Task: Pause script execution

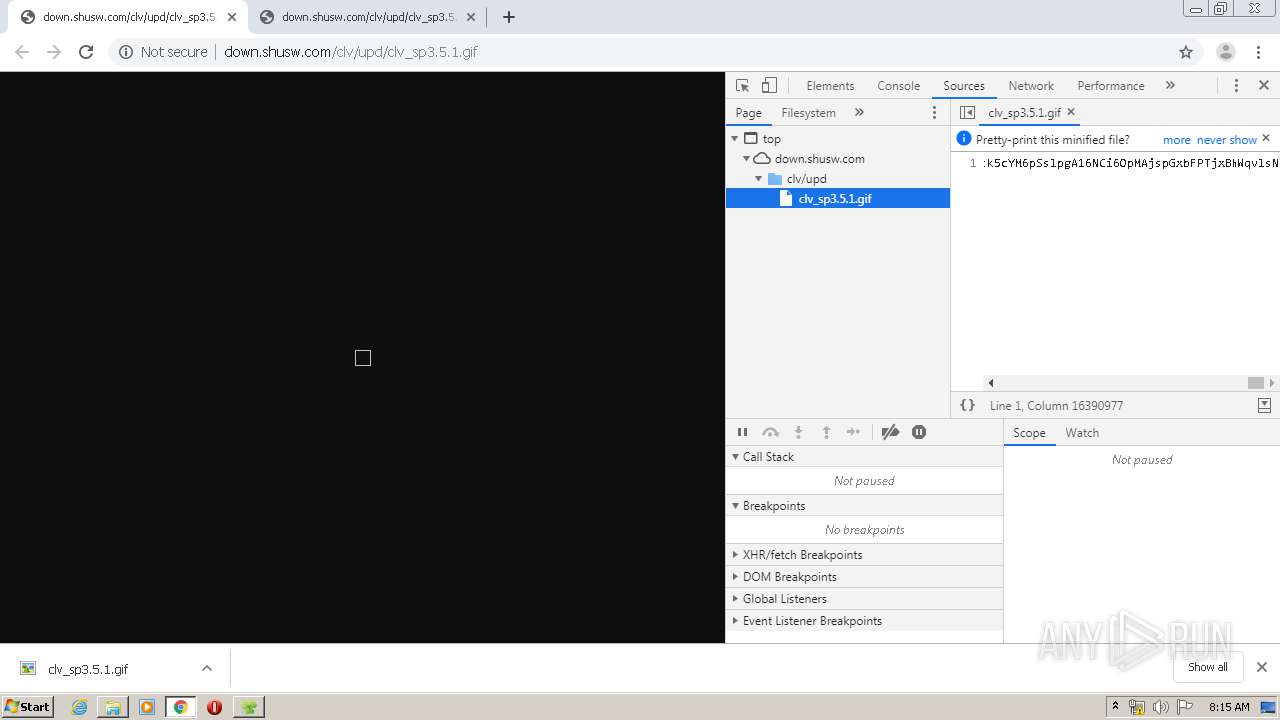Action: 742,432
